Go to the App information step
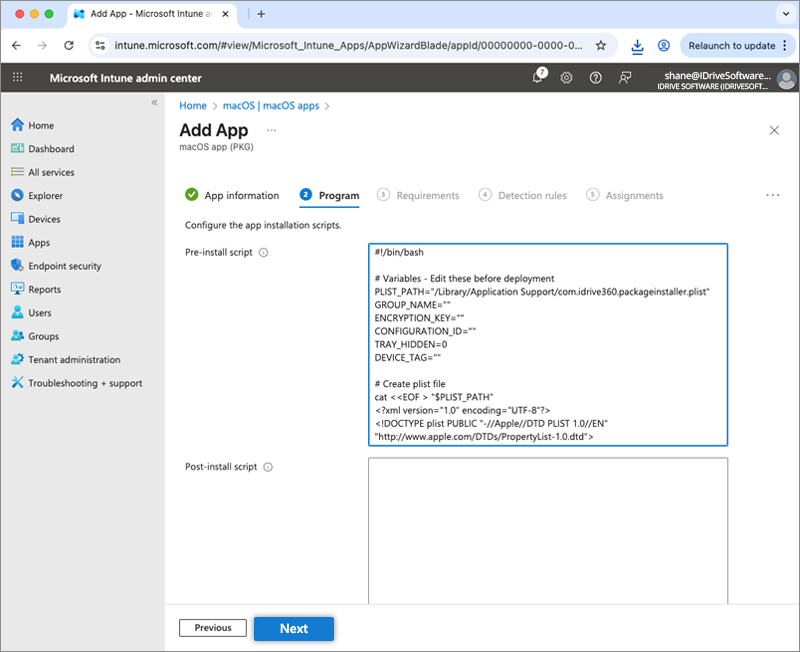The width and height of the screenshot is (800, 652). click(x=232, y=195)
